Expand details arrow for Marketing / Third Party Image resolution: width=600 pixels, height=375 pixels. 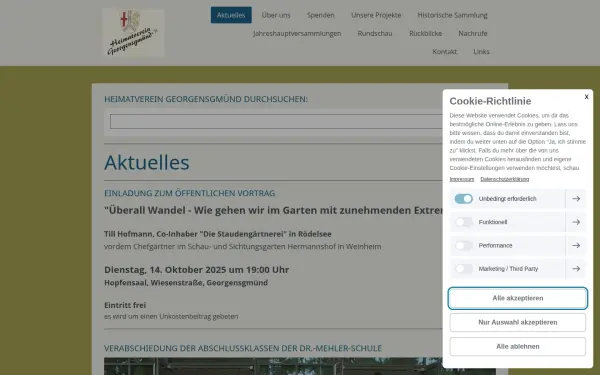[x=576, y=269]
